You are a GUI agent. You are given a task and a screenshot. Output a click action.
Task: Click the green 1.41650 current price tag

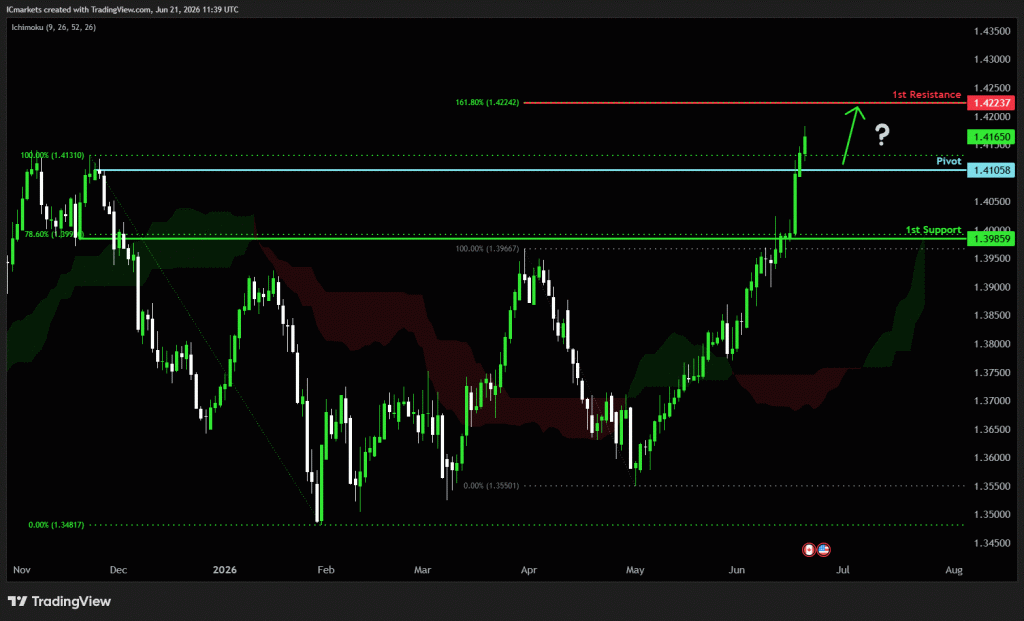(x=991, y=137)
